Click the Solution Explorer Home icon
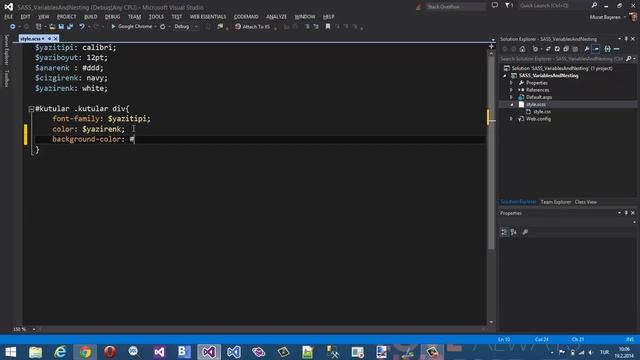The width and height of the screenshot is (640, 360). [522, 49]
